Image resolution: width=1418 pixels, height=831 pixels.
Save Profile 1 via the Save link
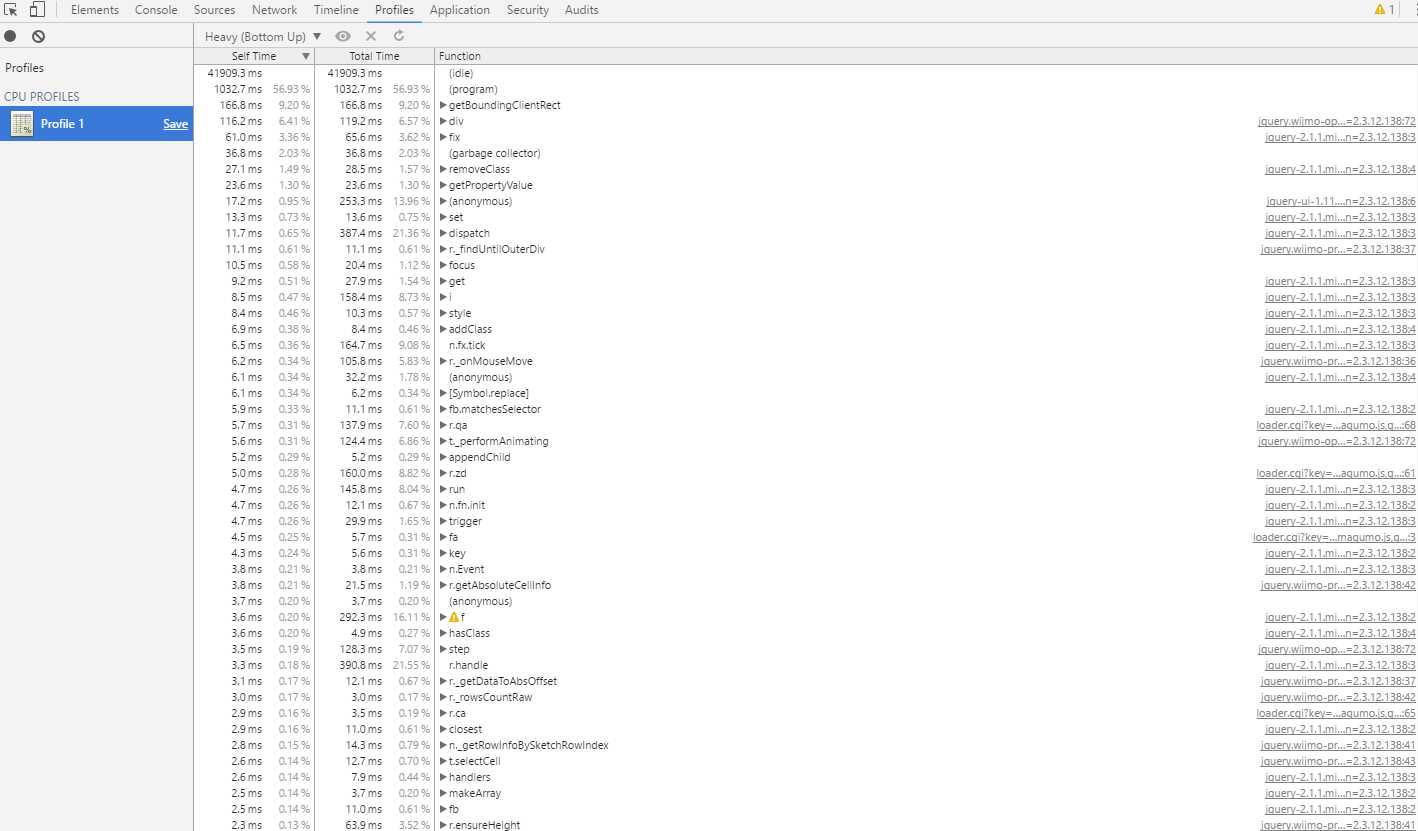[x=176, y=124]
